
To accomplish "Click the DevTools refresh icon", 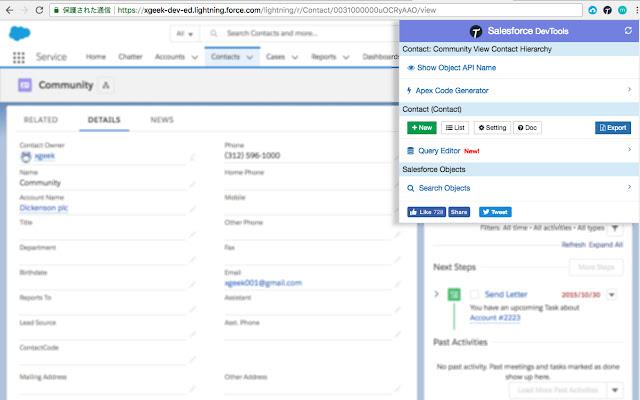I will pos(627,32).
